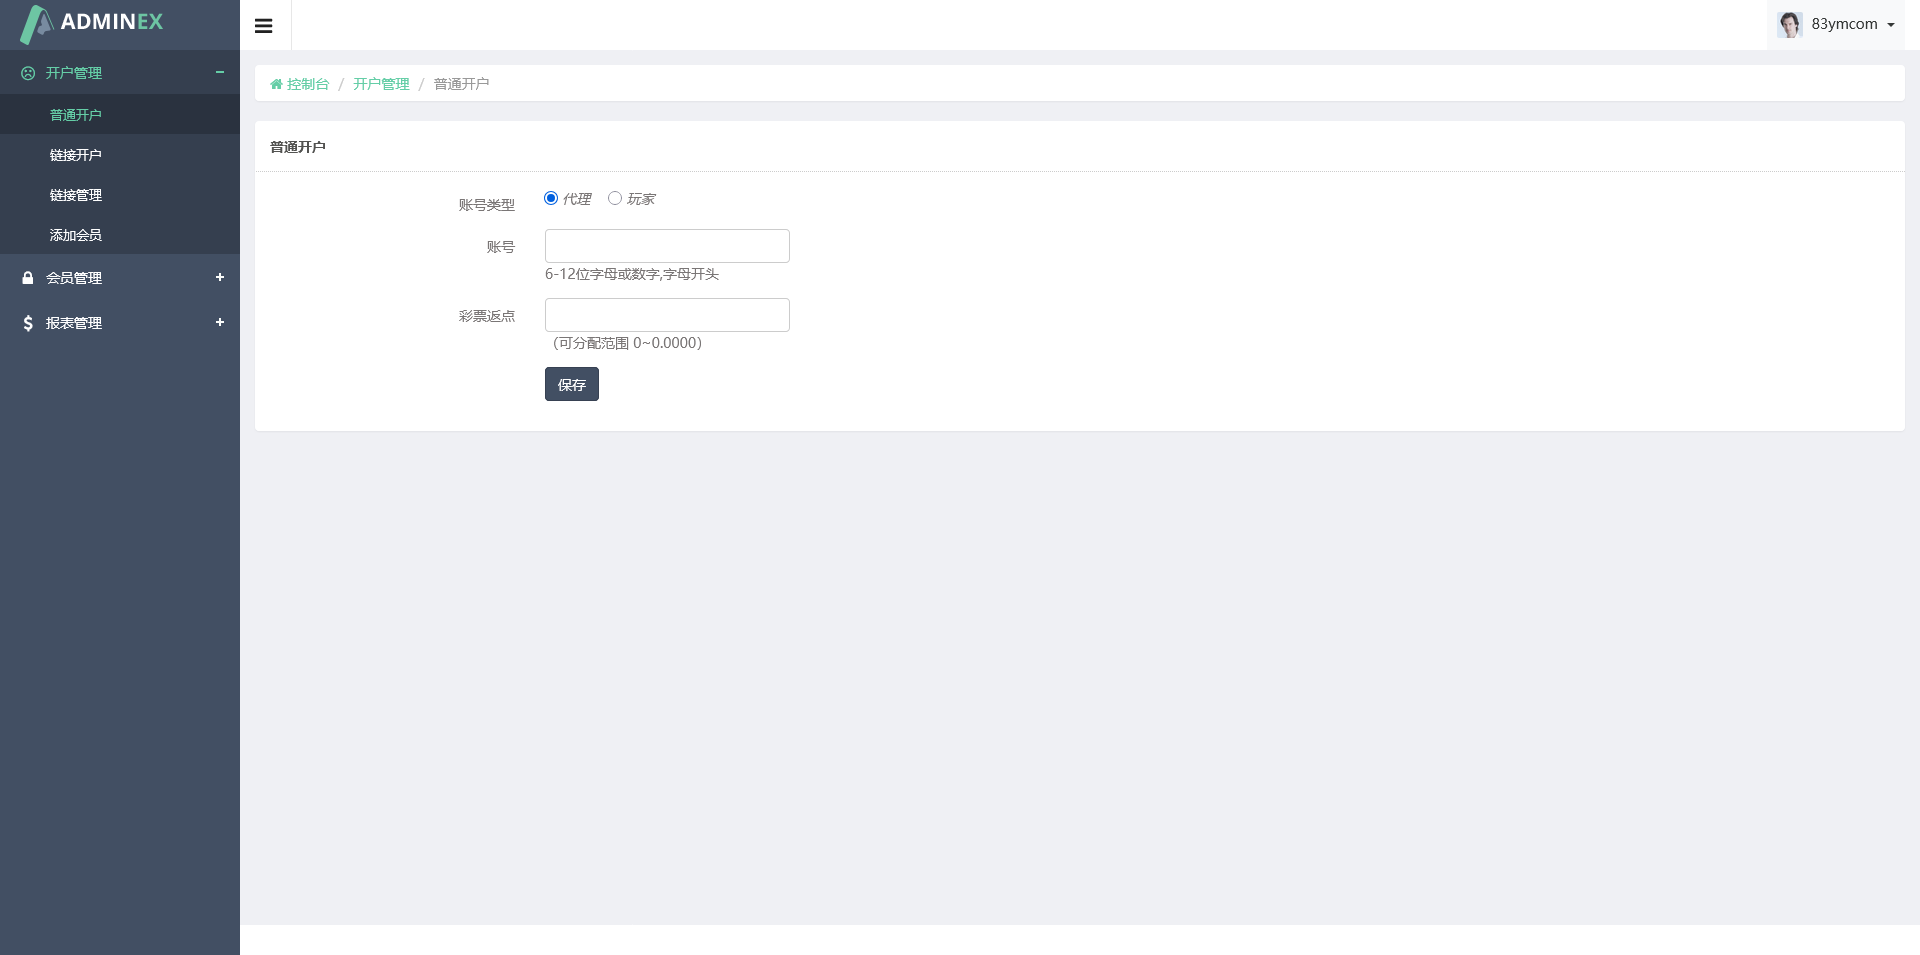Viewport: 1920px width, 955px height.
Task: Click the AdminEx logo
Action: tap(92, 24)
